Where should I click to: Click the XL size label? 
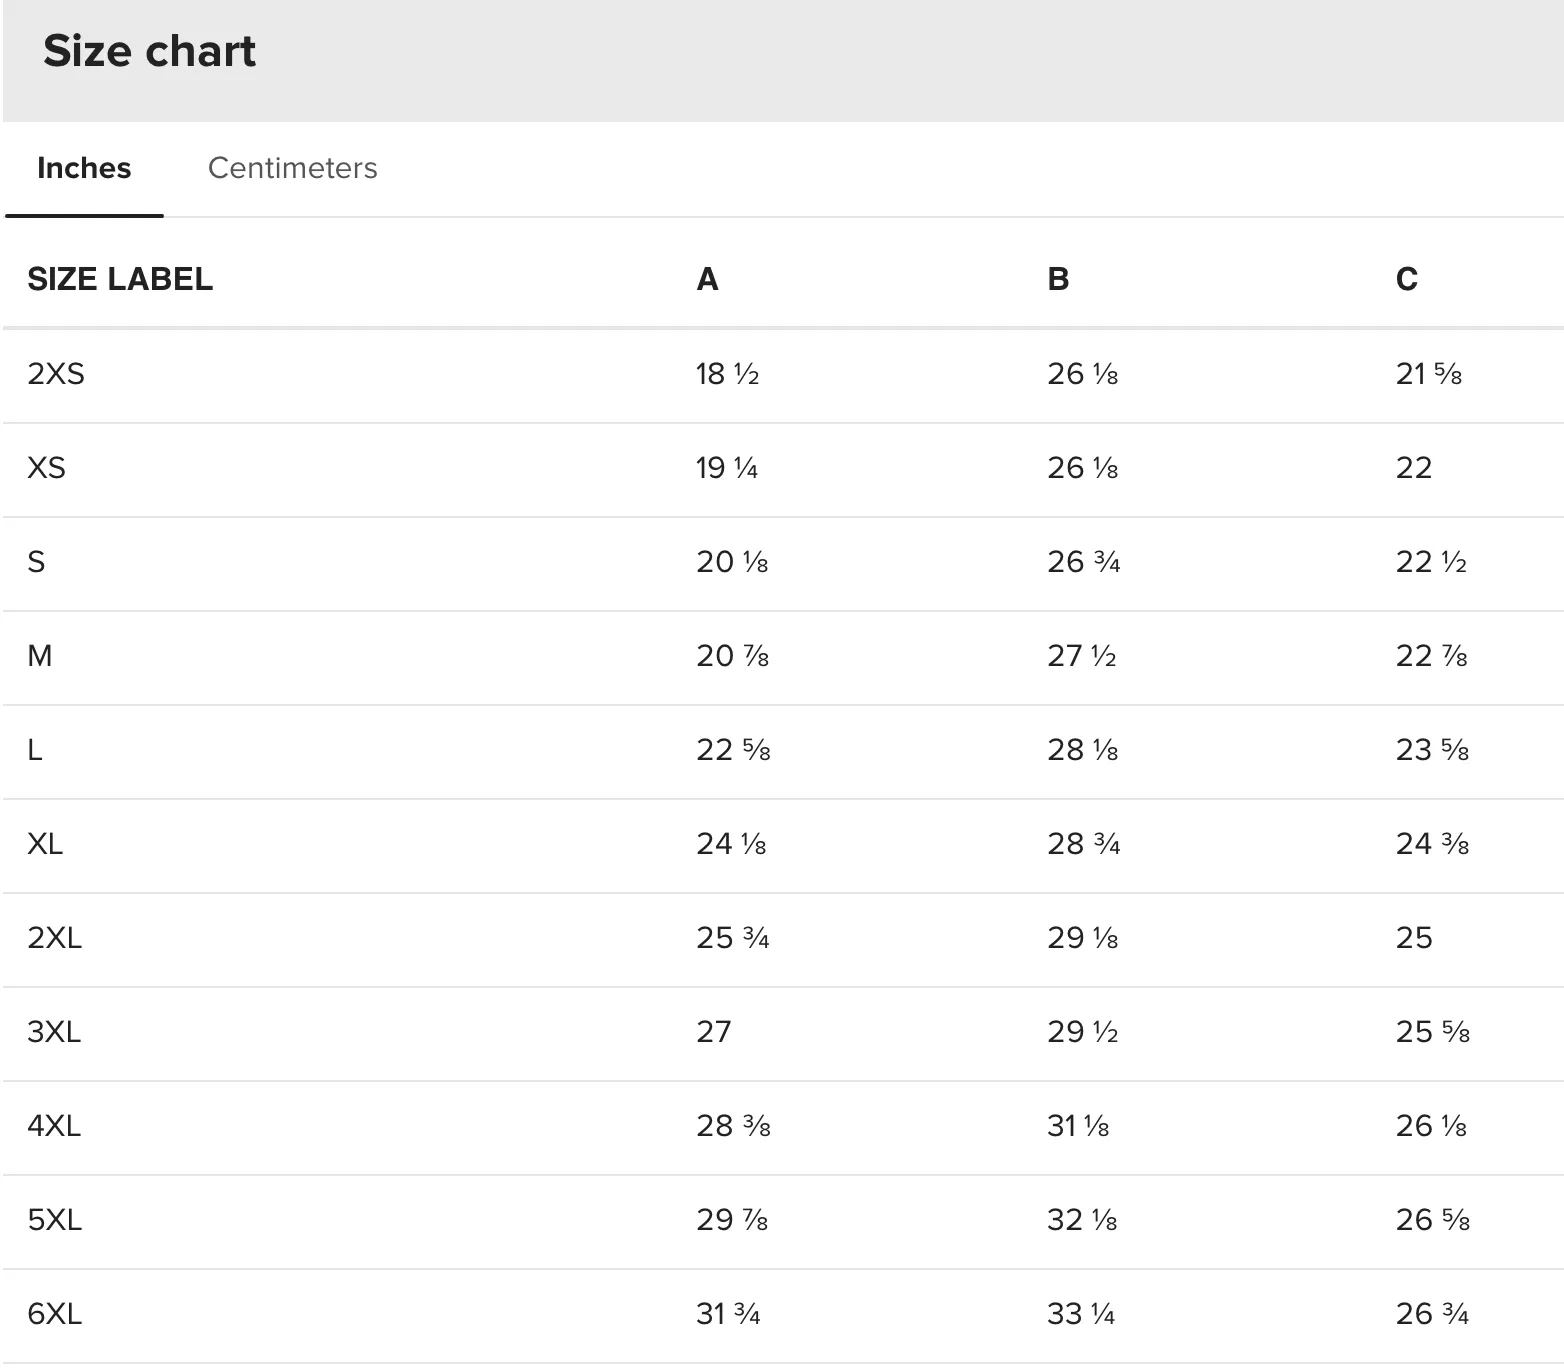coord(45,844)
